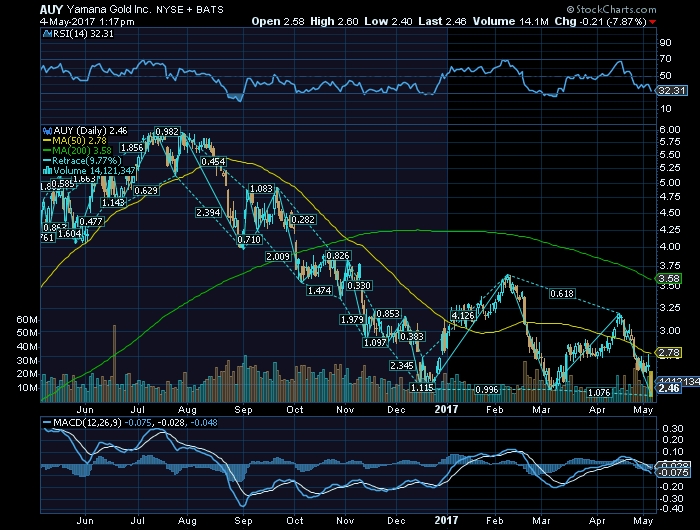700x530 pixels.
Task: Click the yellow 2.78 price axis tag
Action: tap(669, 353)
